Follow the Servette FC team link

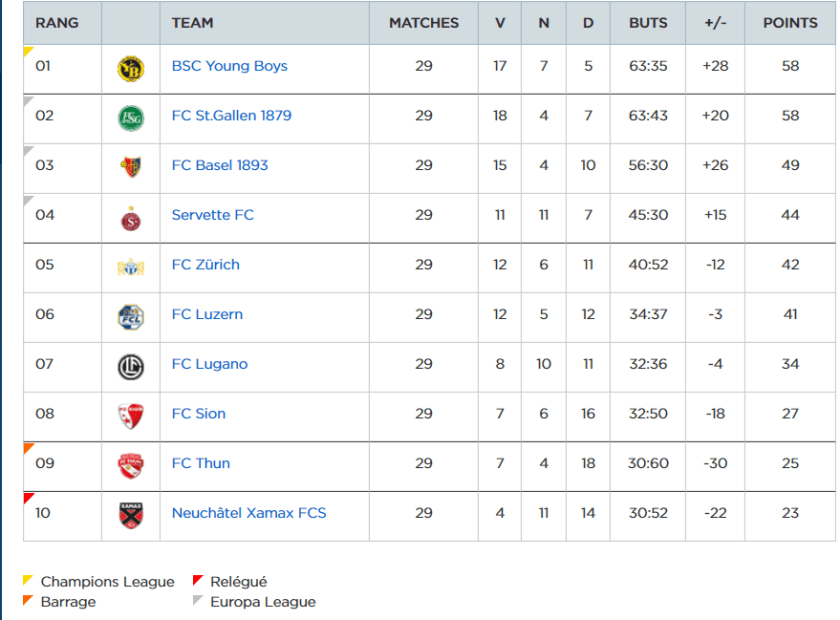tap(212, 214)
